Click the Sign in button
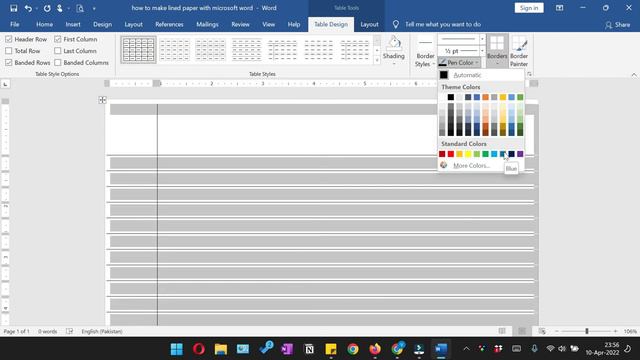The image size is (640, 360). [529, 8]
